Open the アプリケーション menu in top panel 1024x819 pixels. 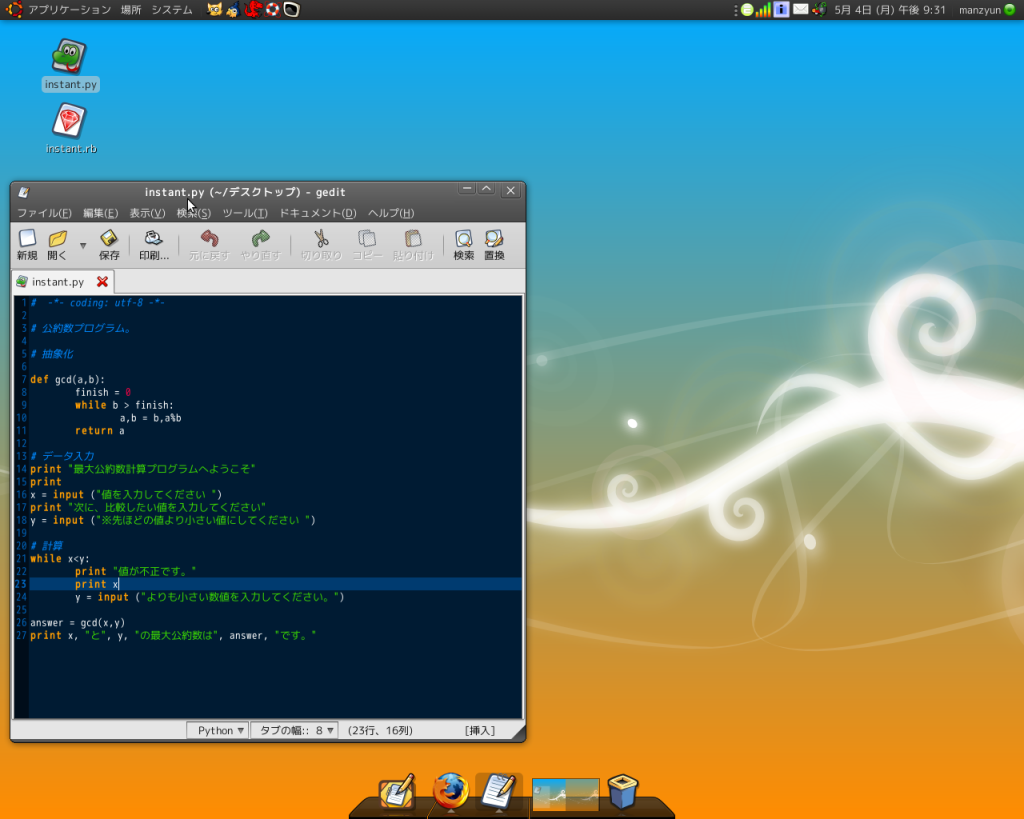click(69, 10)
